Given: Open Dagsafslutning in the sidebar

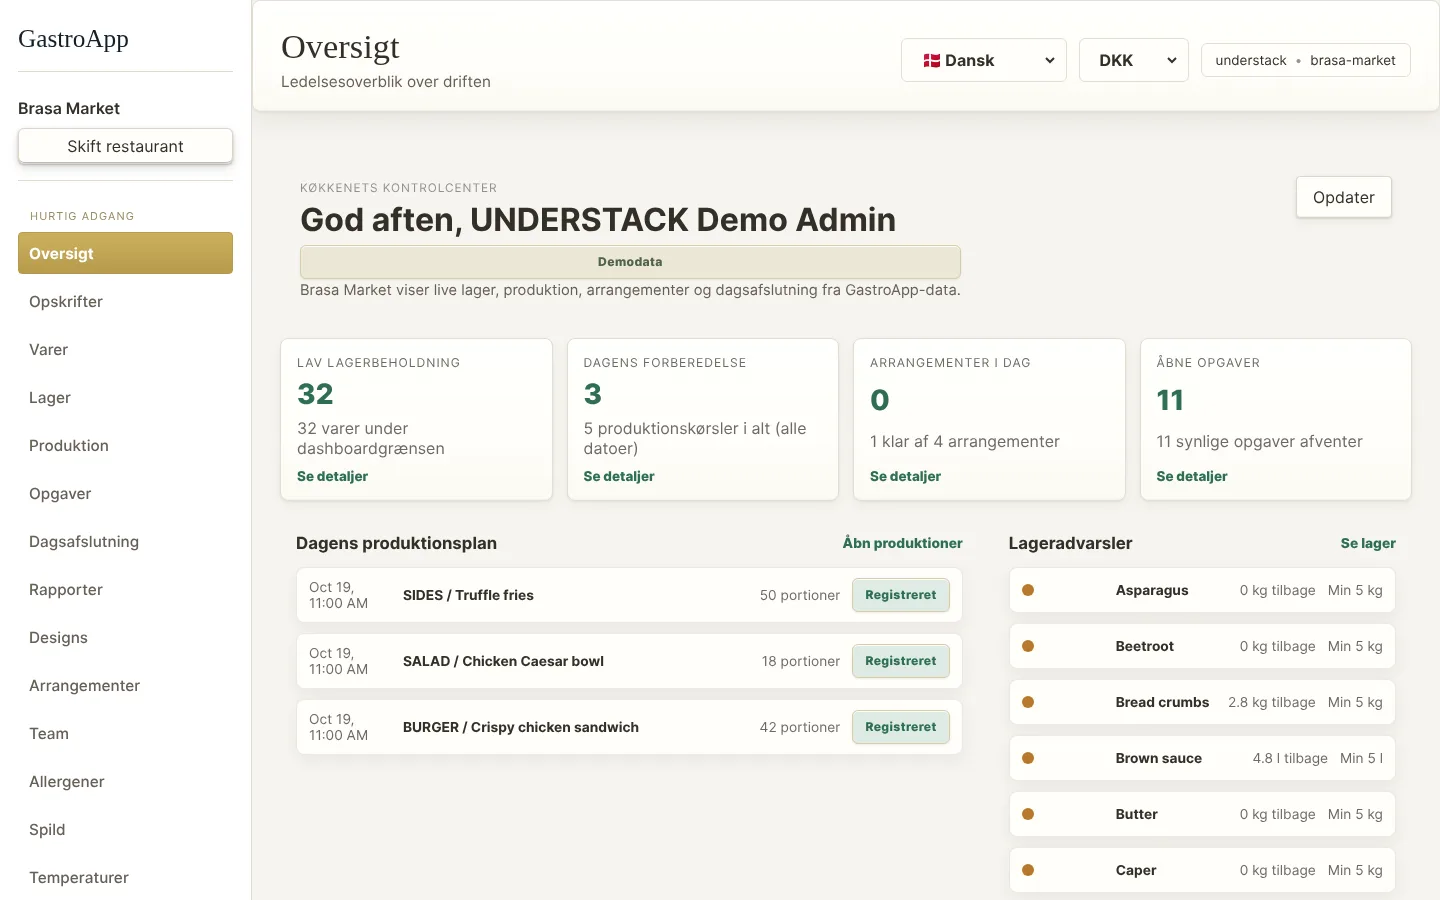Looking at the screenshot, I should (x=125, y=541).
